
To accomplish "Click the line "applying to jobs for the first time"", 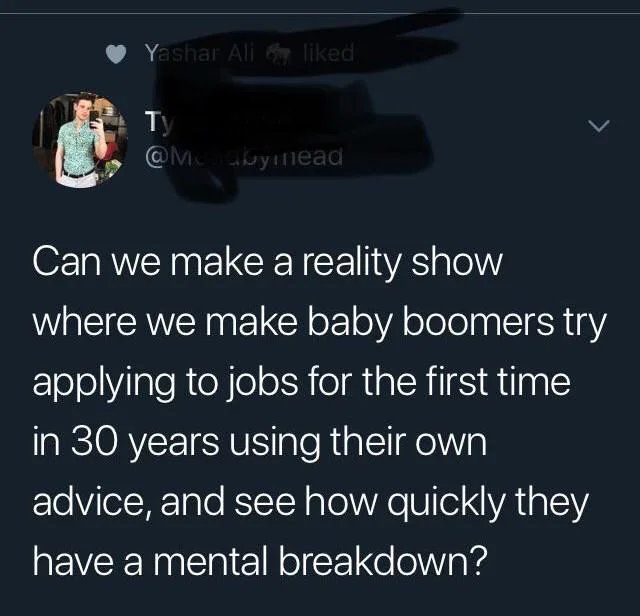I will (301, 384).
